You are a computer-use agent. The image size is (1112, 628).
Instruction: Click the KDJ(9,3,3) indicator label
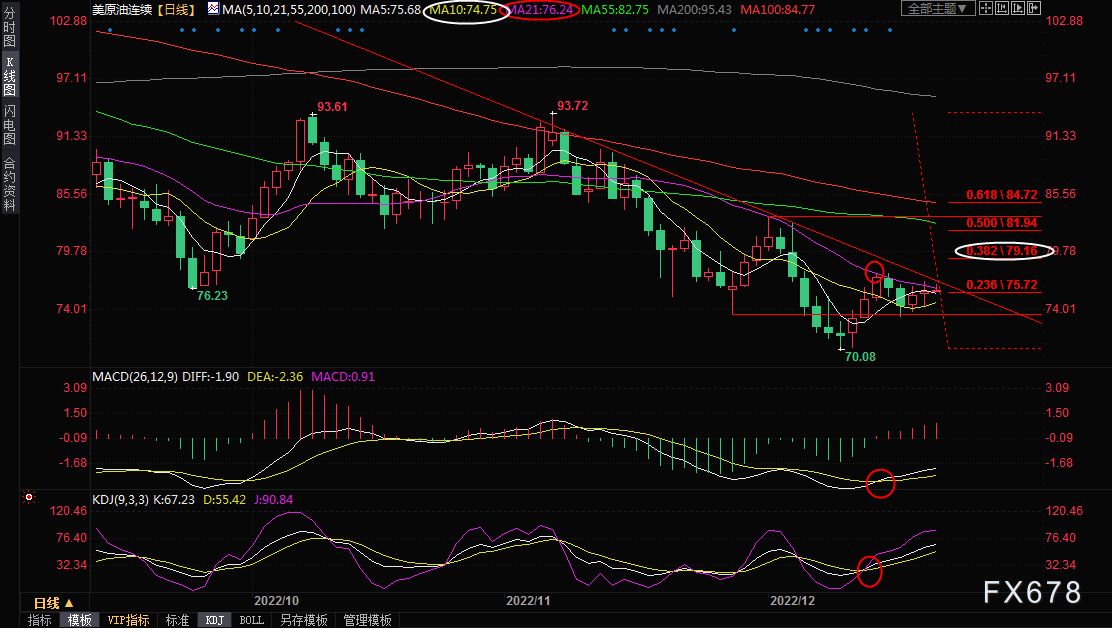tap(121, 499)
